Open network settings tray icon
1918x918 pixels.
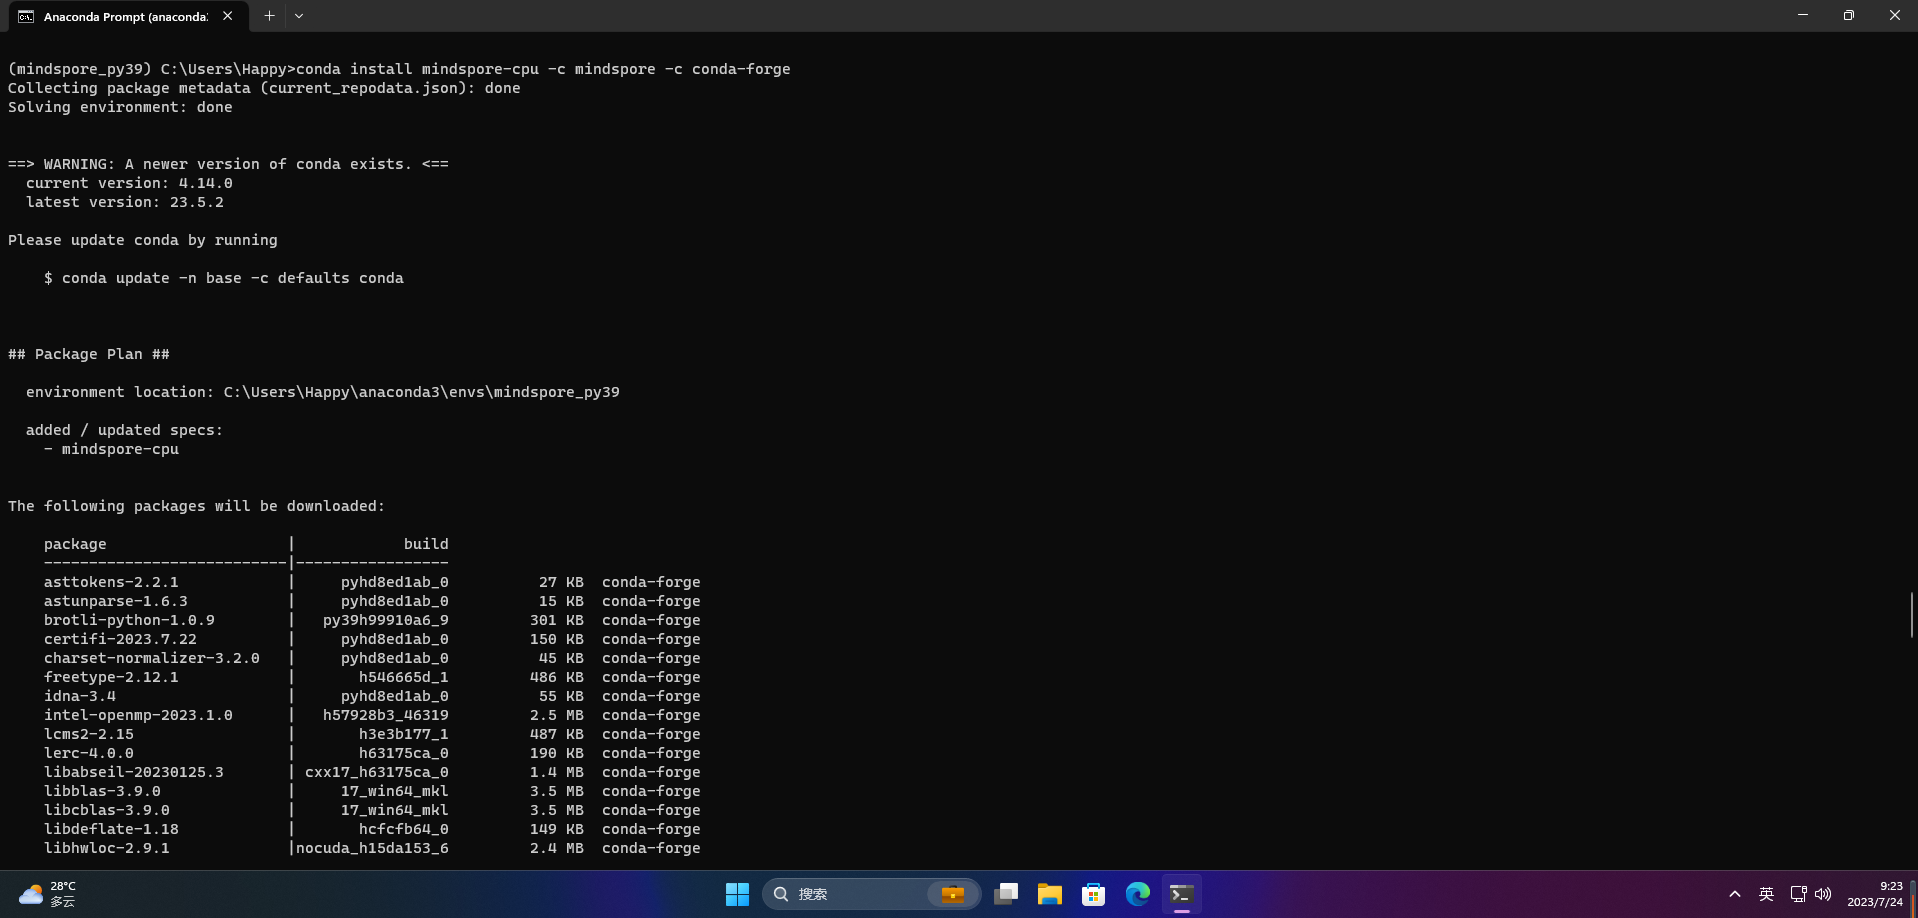point(1798,894)
